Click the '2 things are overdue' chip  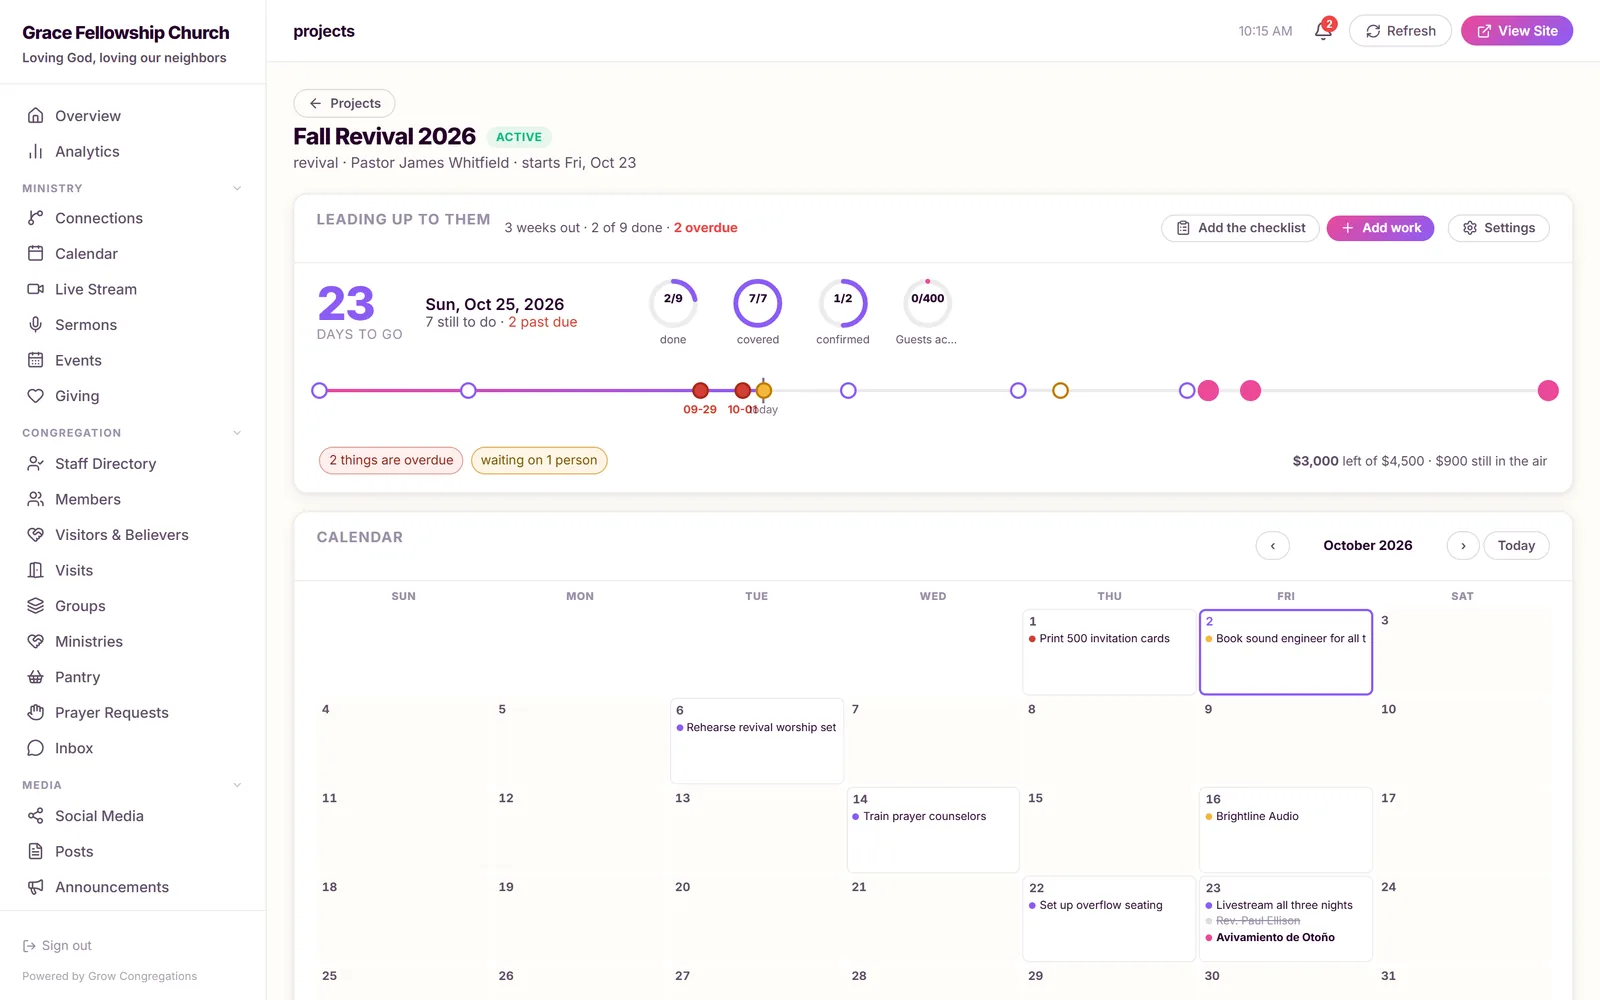coord(391,460)
